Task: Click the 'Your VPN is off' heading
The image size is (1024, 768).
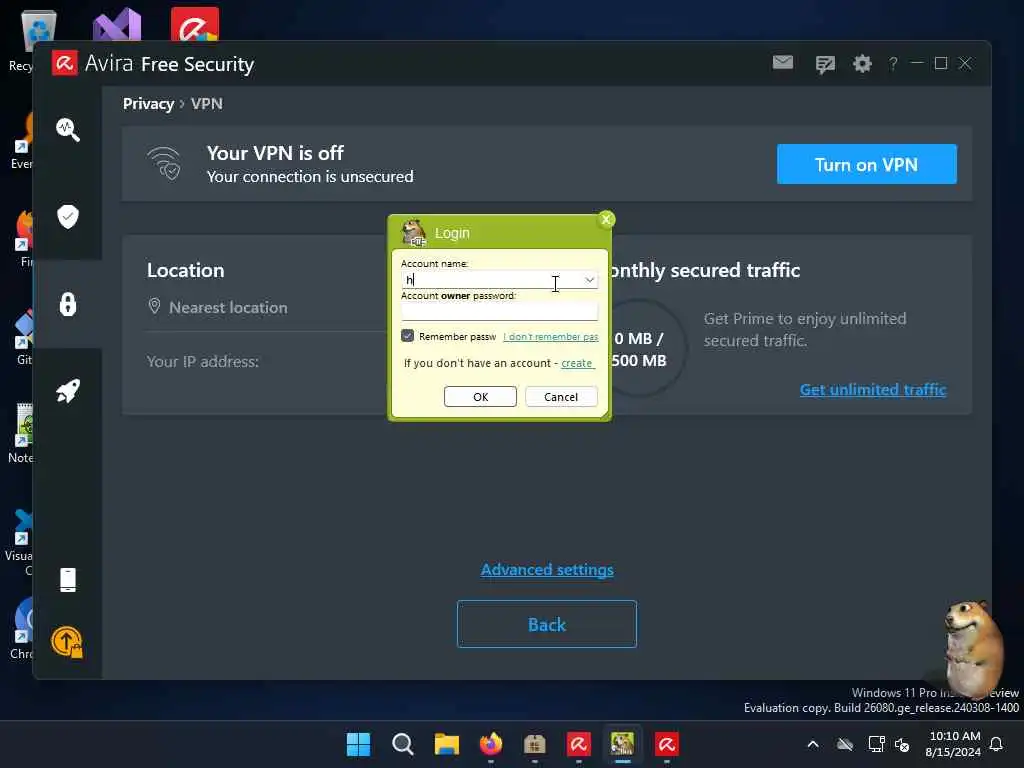Action: pos(275,153)
